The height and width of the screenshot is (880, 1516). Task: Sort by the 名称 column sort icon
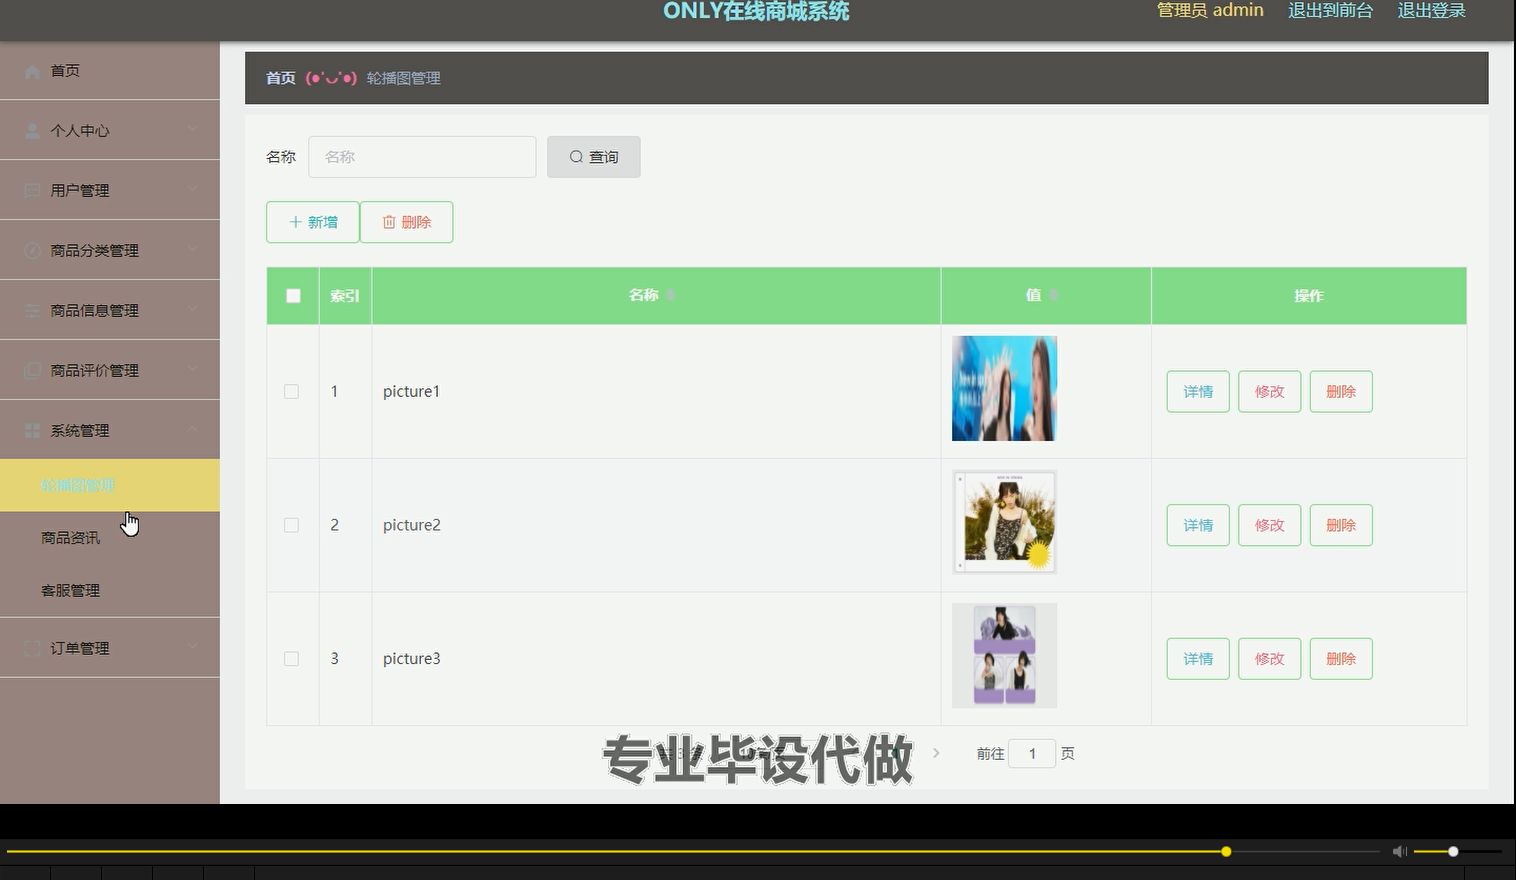[671, 295]
